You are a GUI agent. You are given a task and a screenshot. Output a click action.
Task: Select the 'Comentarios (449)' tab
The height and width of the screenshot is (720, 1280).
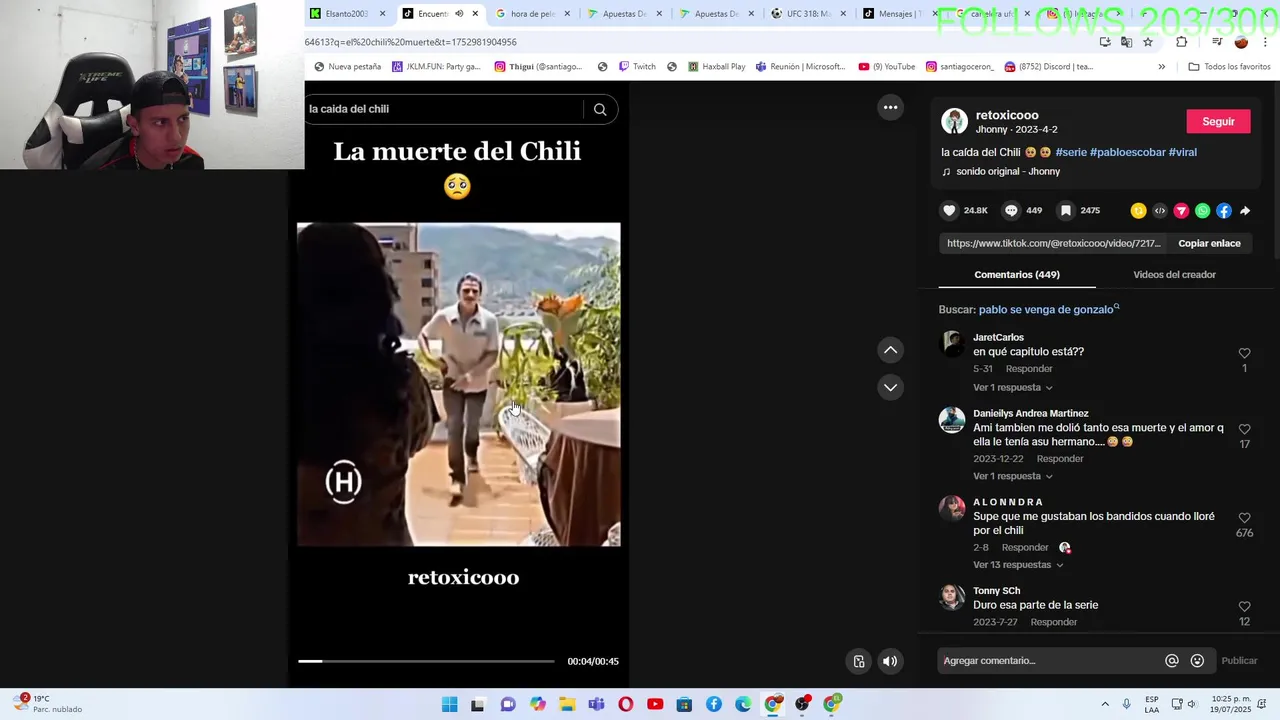[1017, 274]
